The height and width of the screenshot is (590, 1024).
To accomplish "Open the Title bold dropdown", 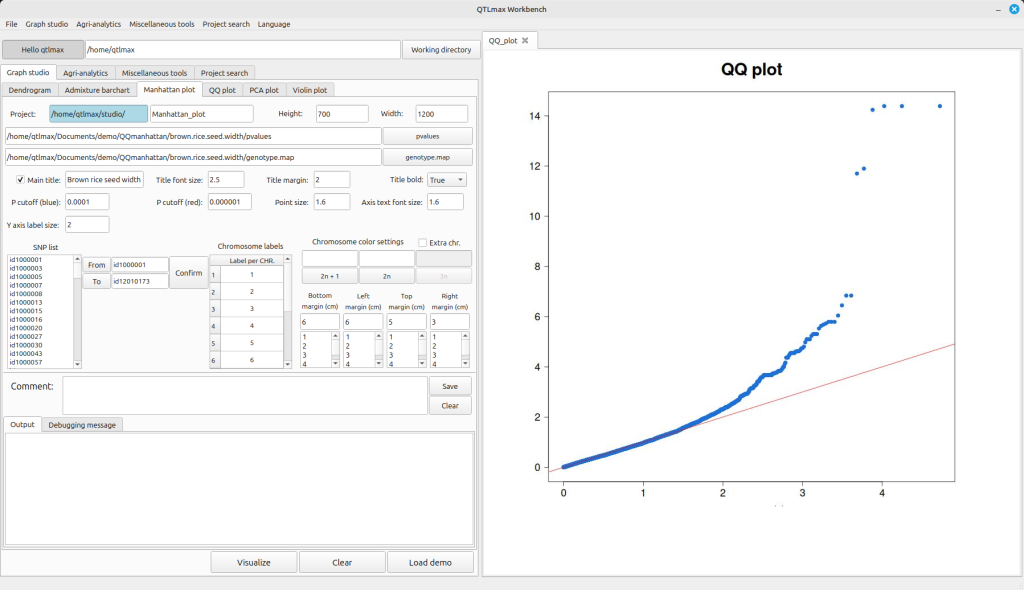I will click(x=446, y=180).
